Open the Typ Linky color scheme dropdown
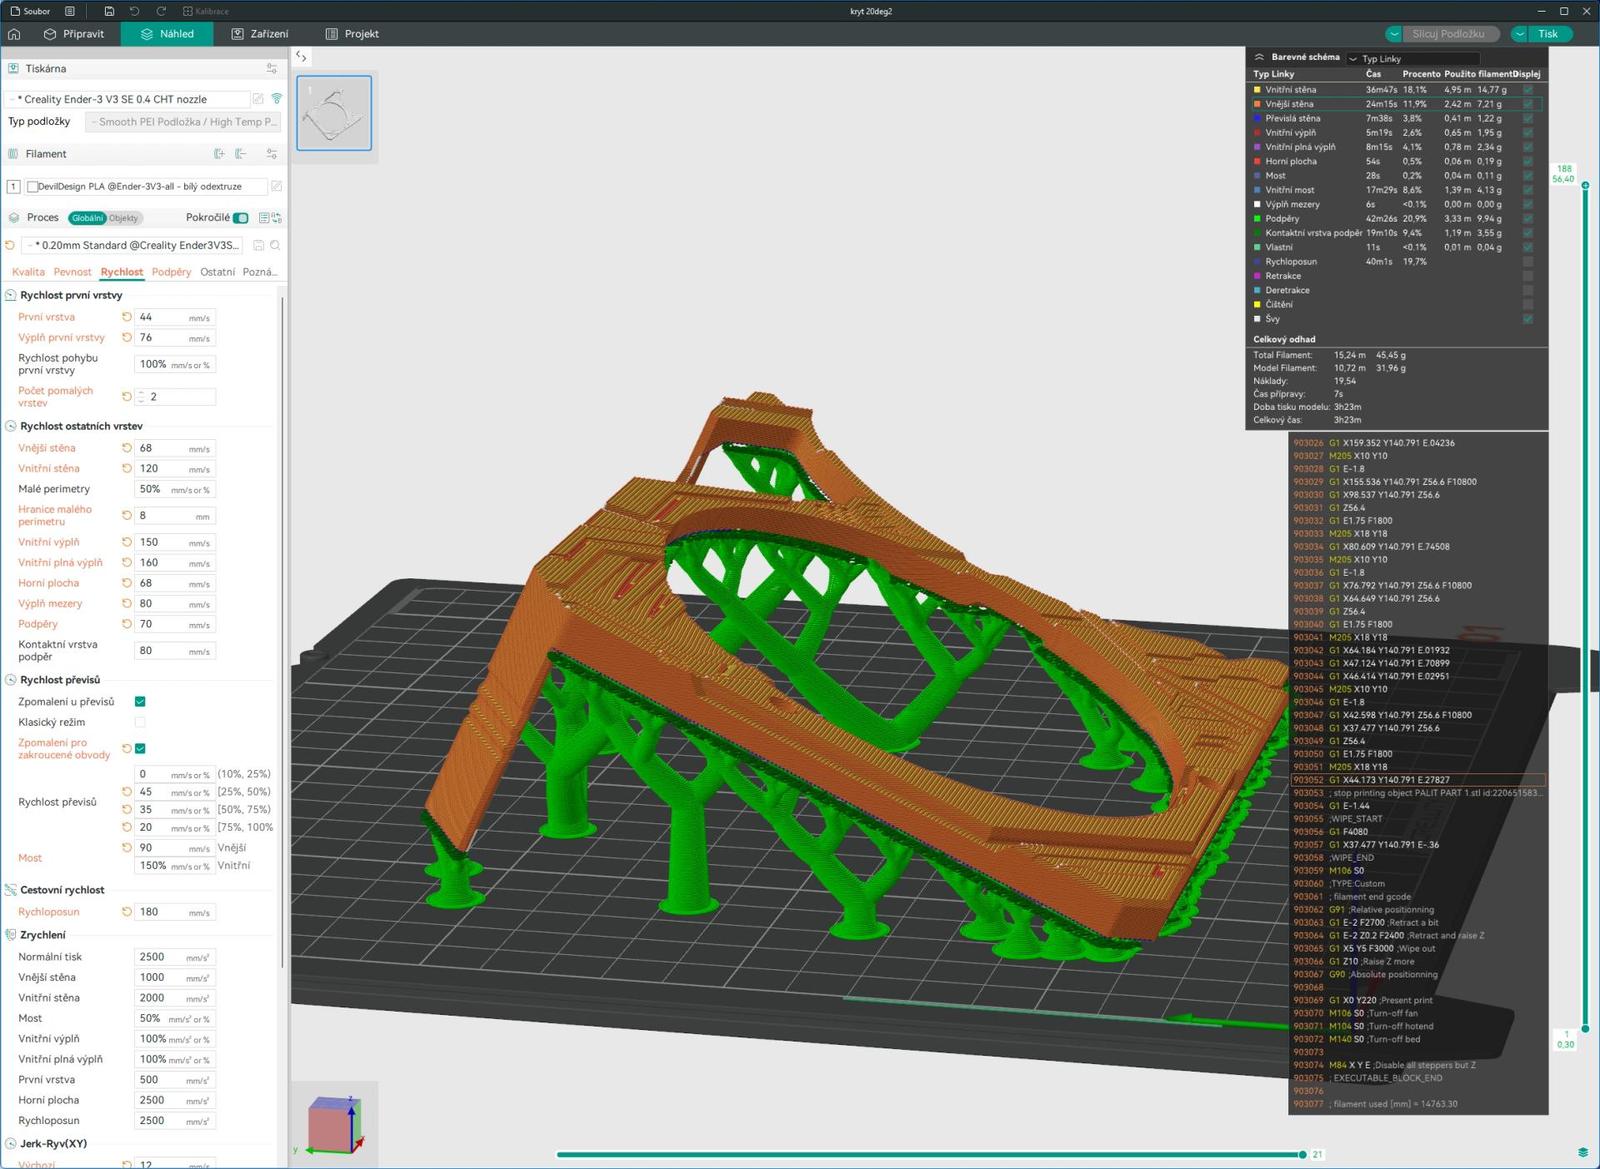1600x1169 pixels. click(1413, 59)
